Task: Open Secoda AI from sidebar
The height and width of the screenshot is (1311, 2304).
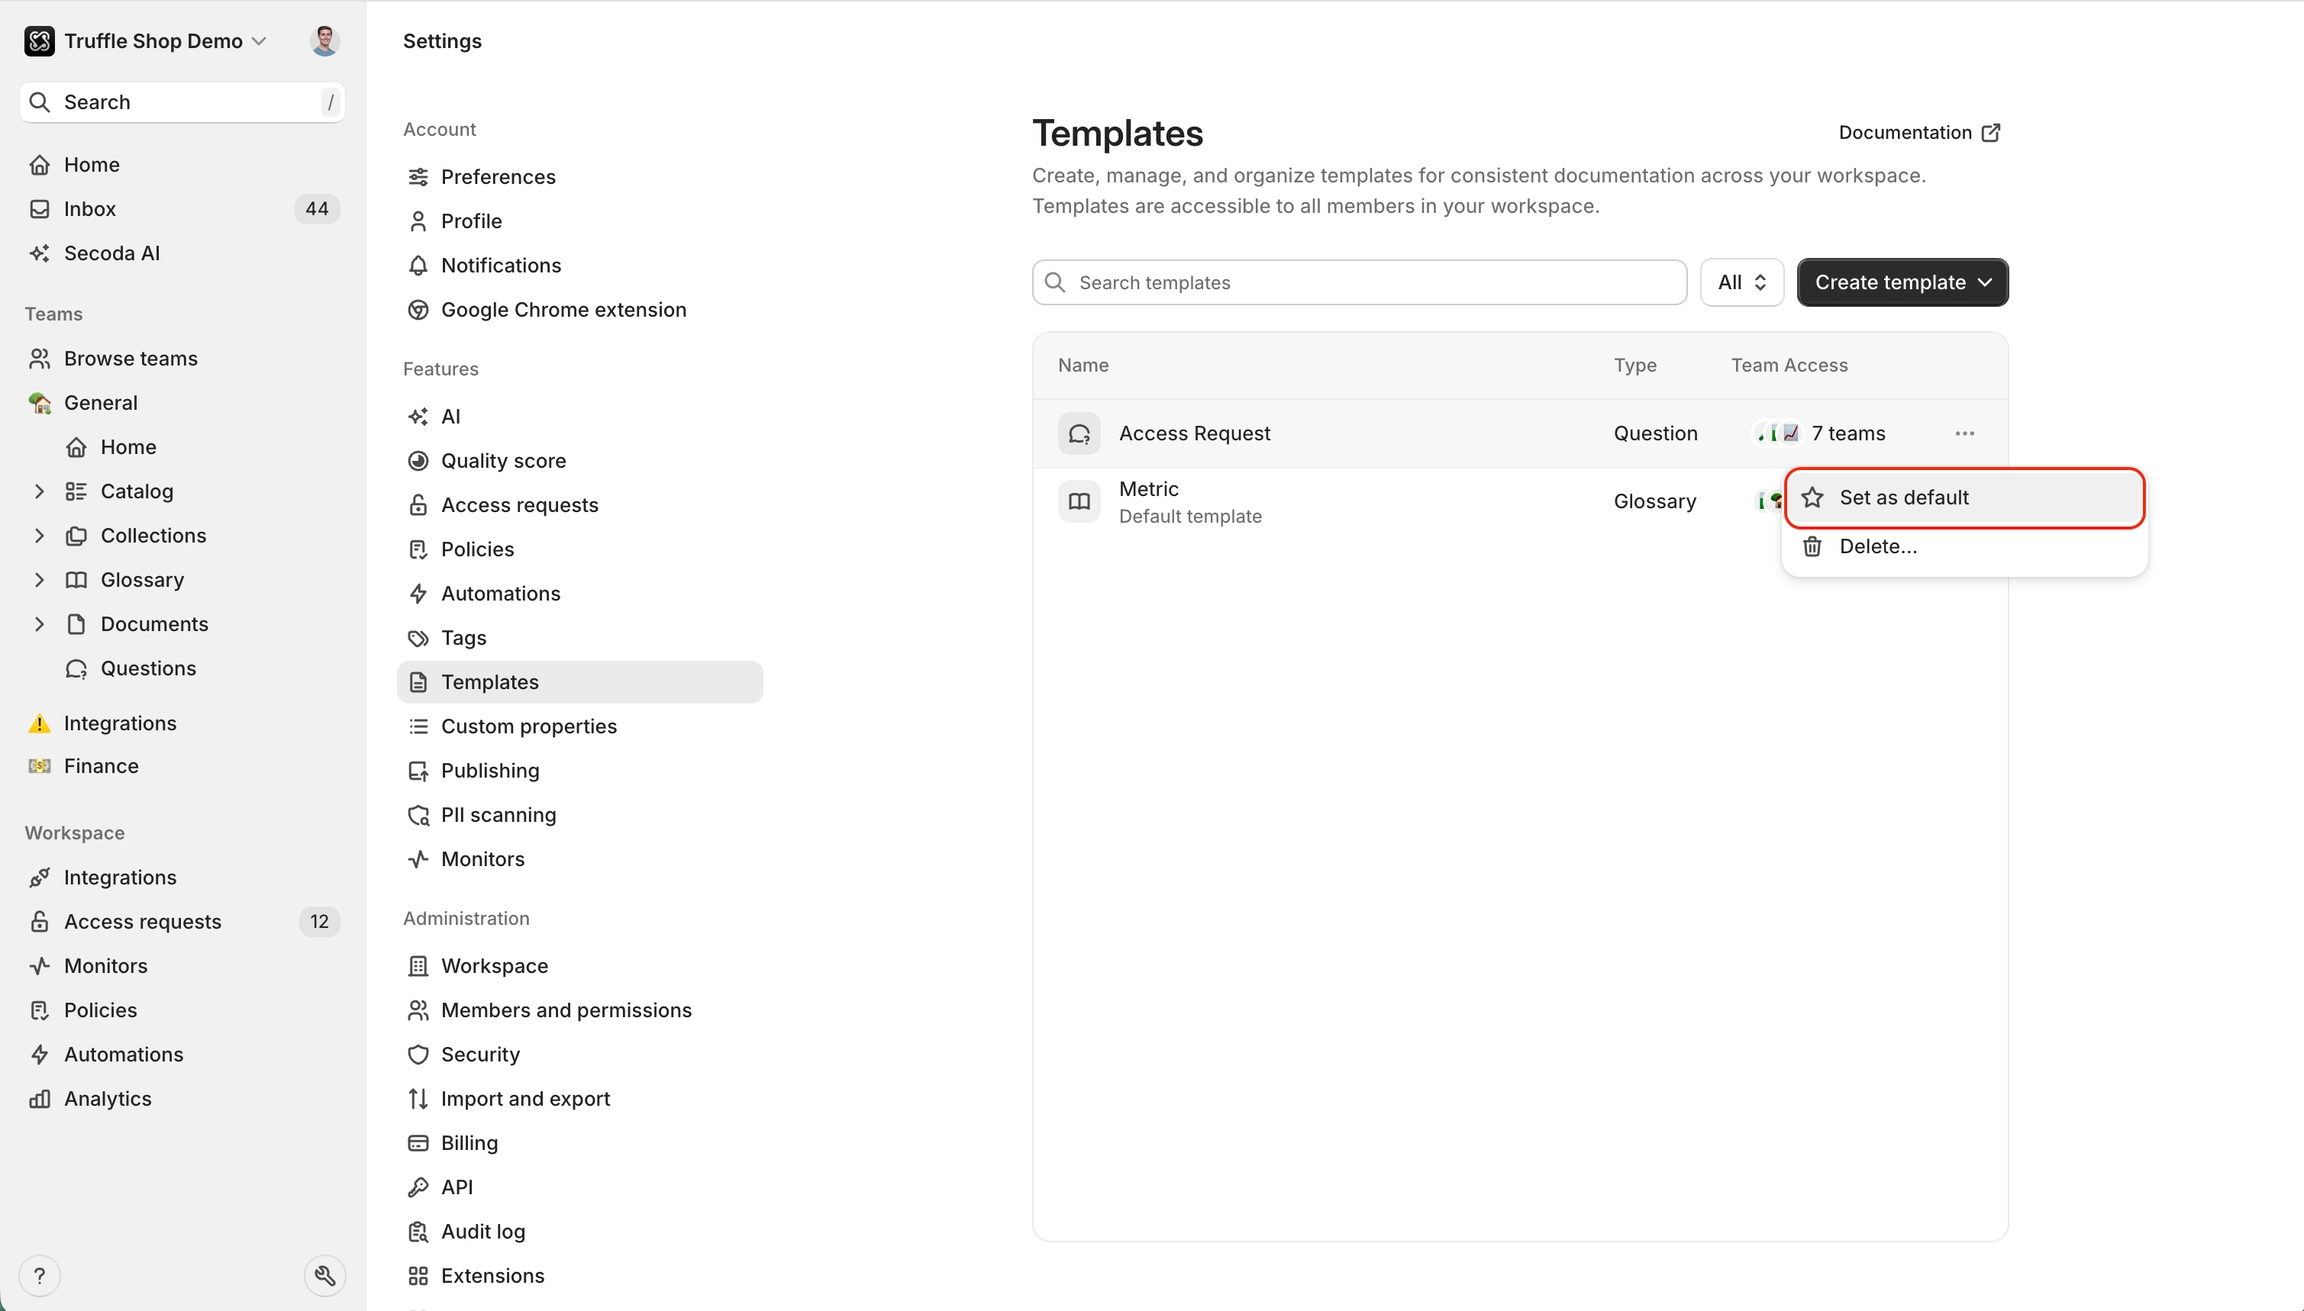Action: click(111, 253)
